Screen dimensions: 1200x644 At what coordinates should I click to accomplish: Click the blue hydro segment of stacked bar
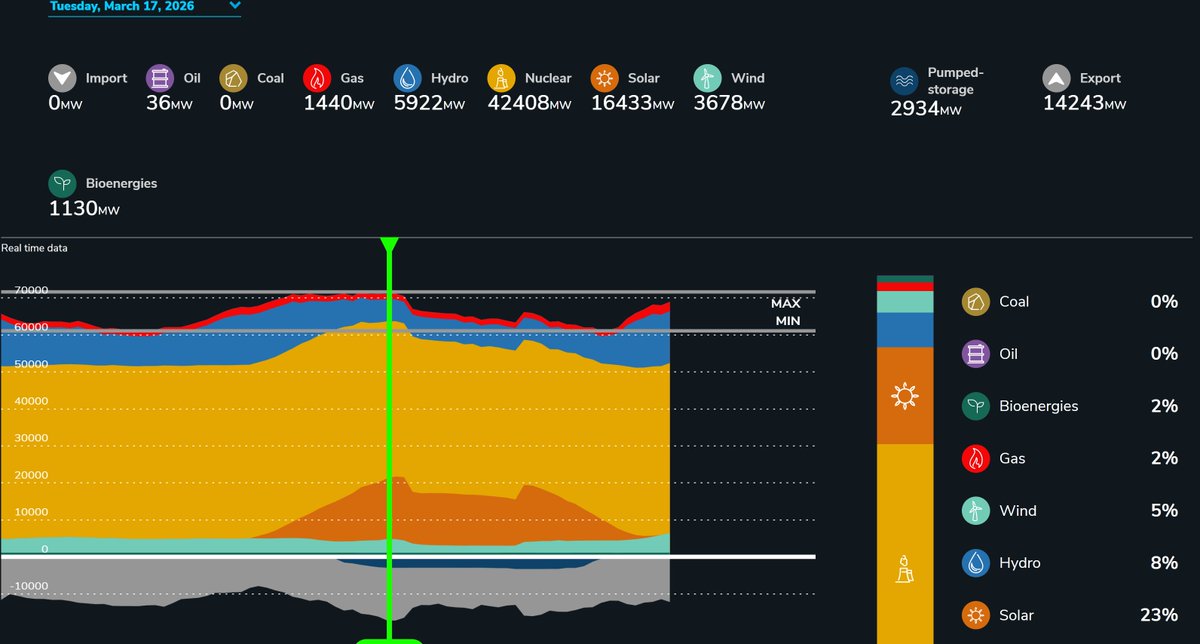coord(905,330)
